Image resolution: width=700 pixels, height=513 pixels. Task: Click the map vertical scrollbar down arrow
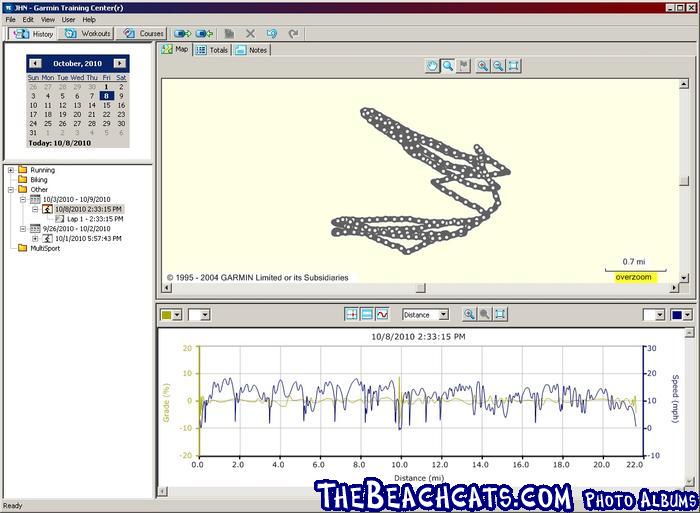click(684, 278)
